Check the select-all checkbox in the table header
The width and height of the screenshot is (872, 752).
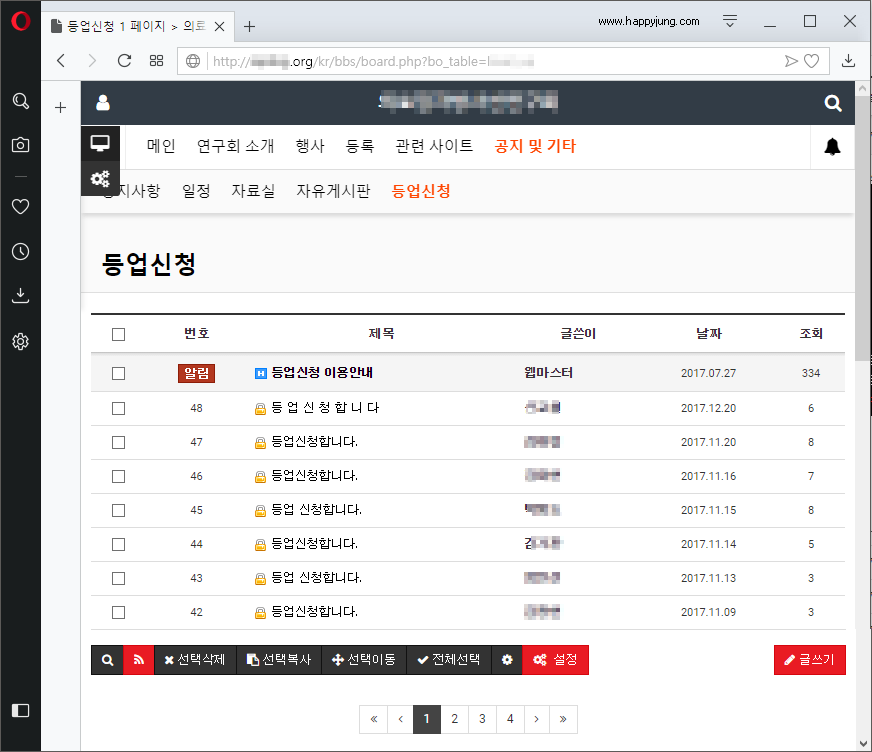(x=118, y=333)
